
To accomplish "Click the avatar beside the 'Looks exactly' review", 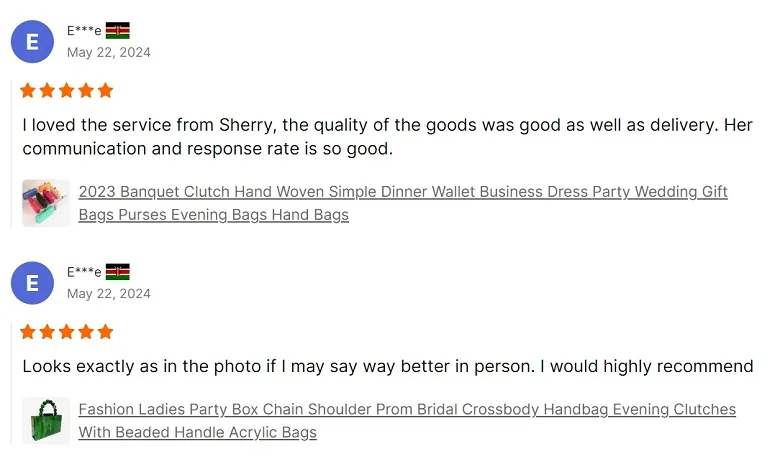I will 32,283.
